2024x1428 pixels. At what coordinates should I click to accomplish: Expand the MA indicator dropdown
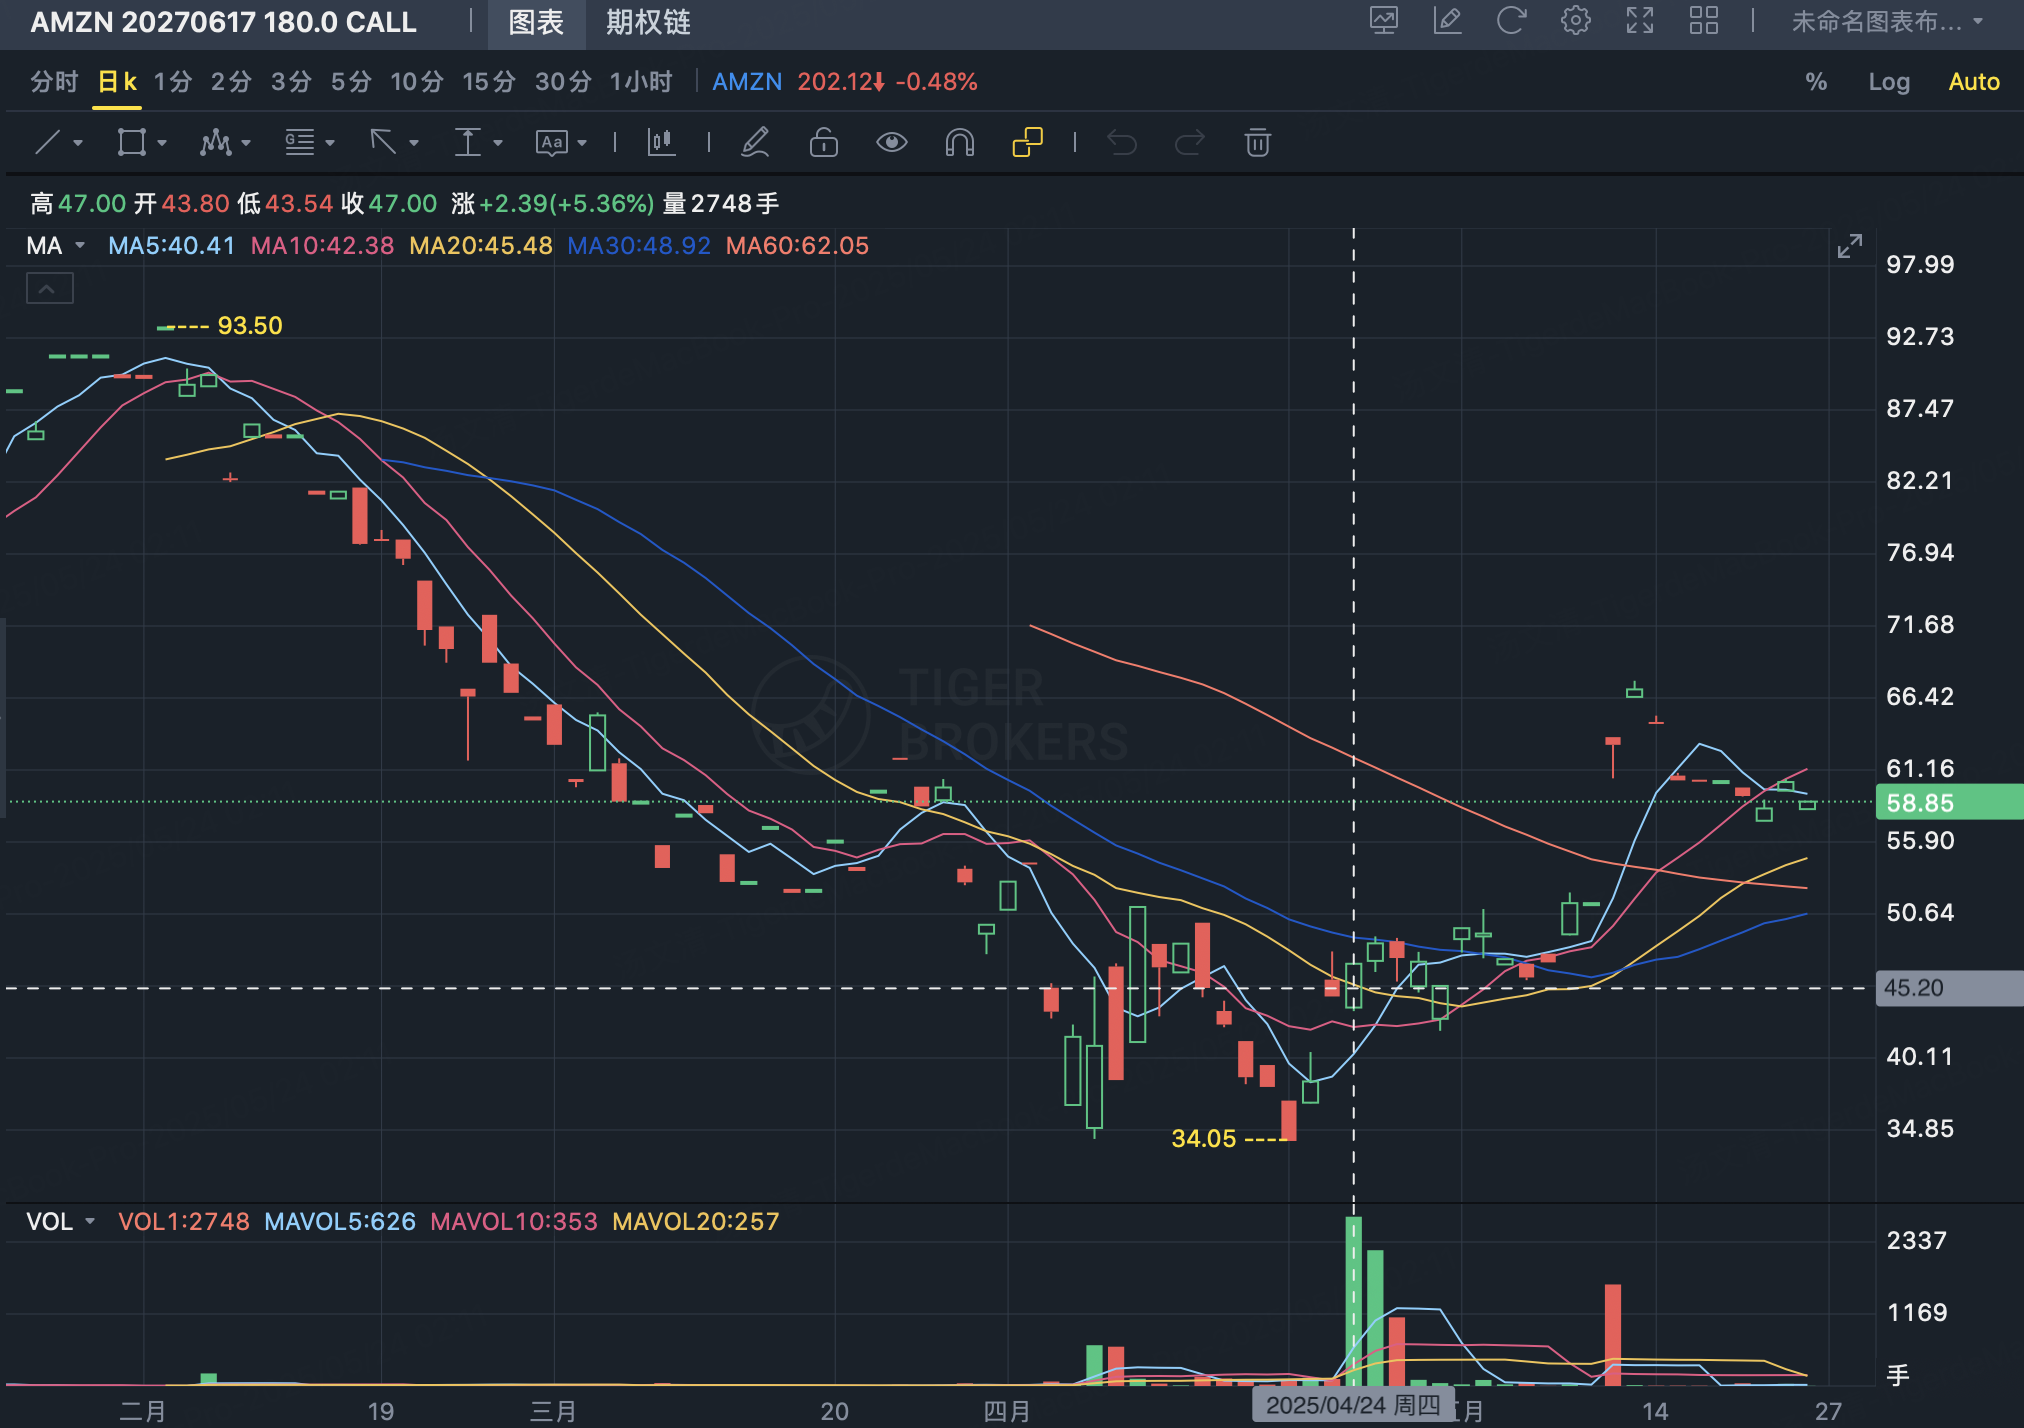tap(80, 246)
